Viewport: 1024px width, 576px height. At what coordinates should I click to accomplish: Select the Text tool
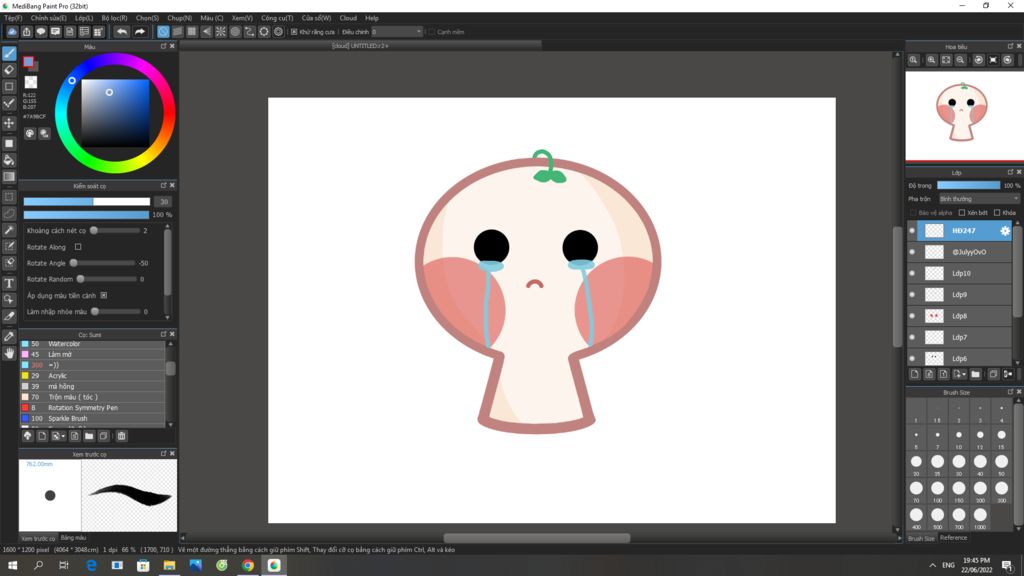9,283
